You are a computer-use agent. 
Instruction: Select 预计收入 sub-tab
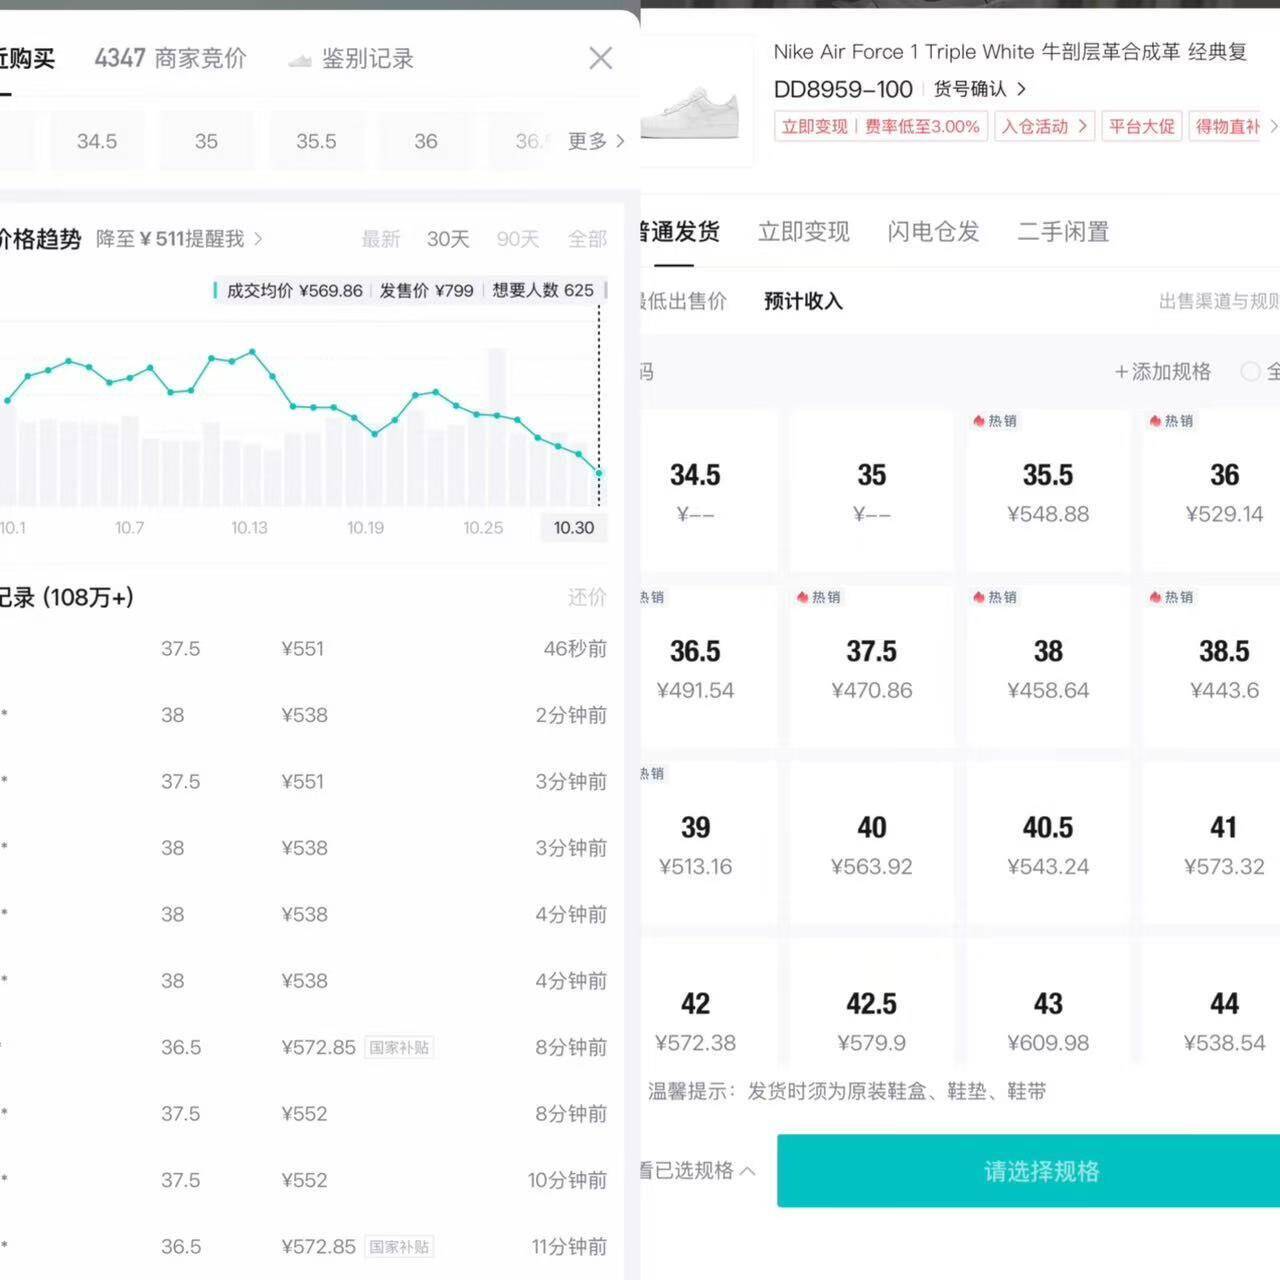(803, 301)
